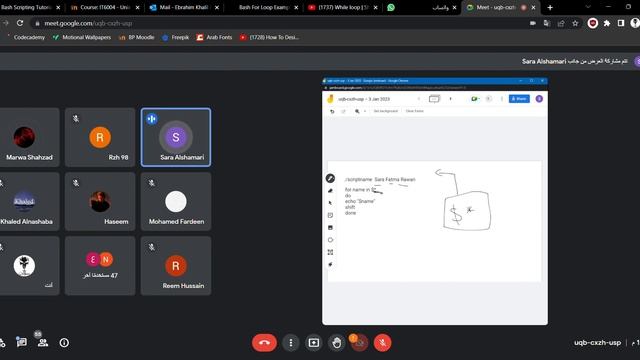The height and width of the screenshot is (360, 640).
Task: Add a sticky note in Jamboard
Action: tap(330, 215)
